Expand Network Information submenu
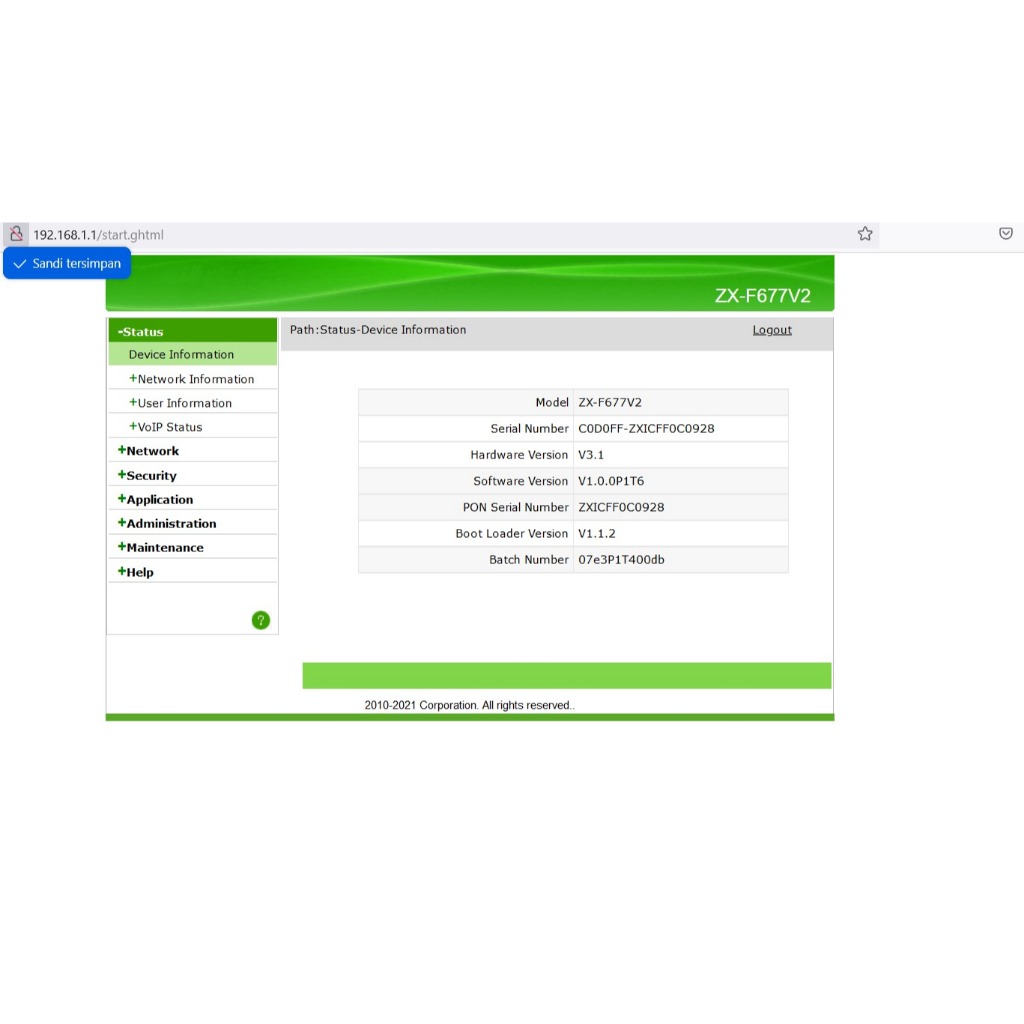1024x1024 pixels. pyautogui.click(x=195, y=379)
